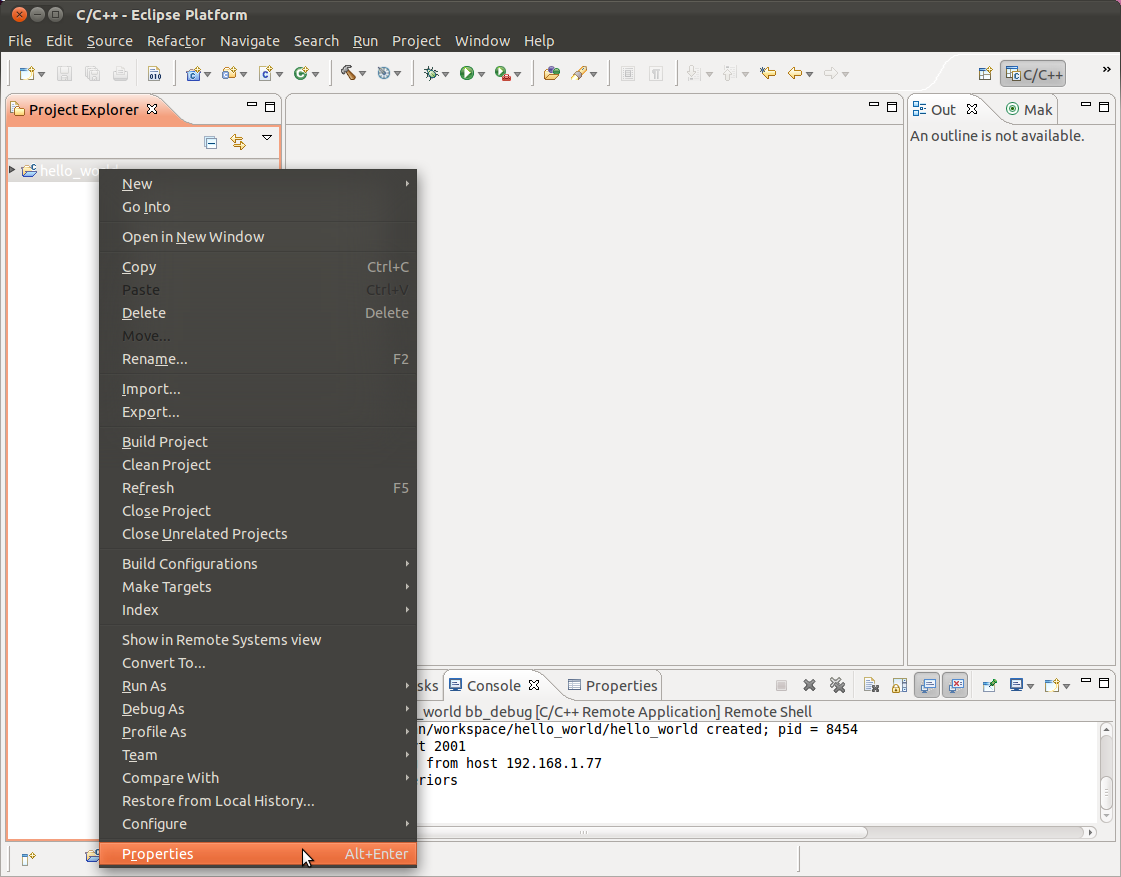Collapse all in Project Explorer

210,142
